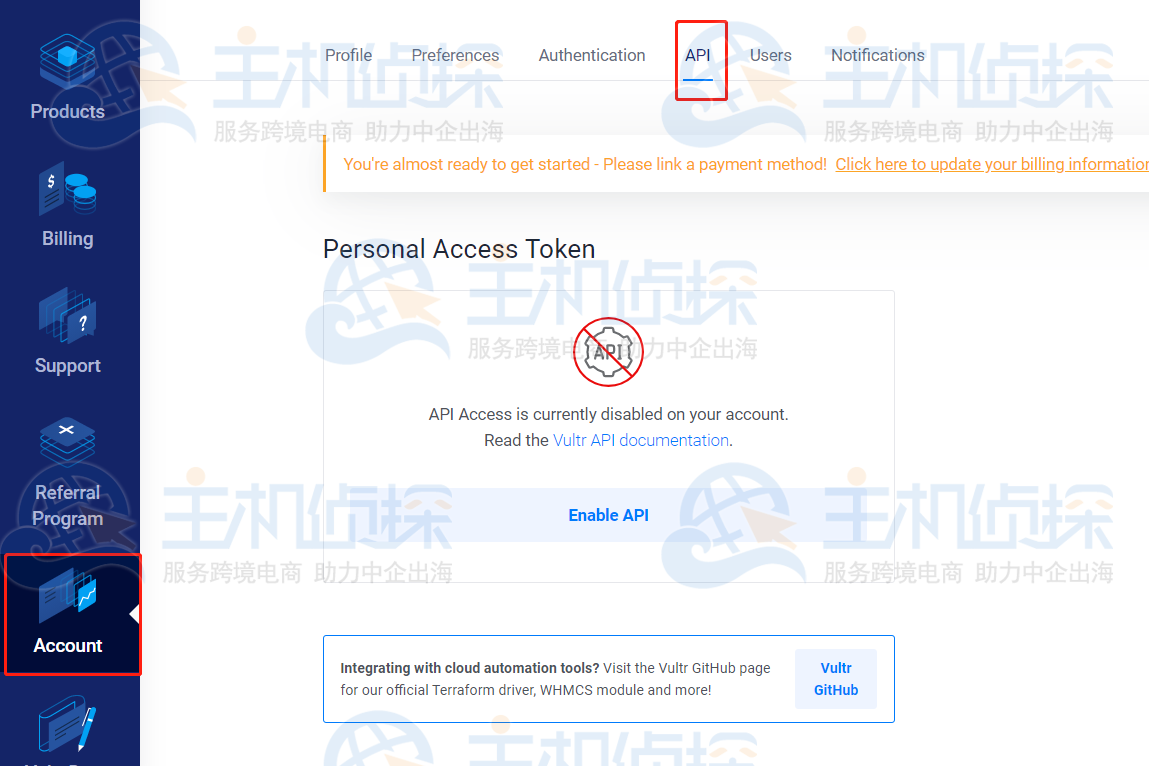Select the Account sidebar icon
Screen dimensions: 1149x766
[x=67, y=594]
